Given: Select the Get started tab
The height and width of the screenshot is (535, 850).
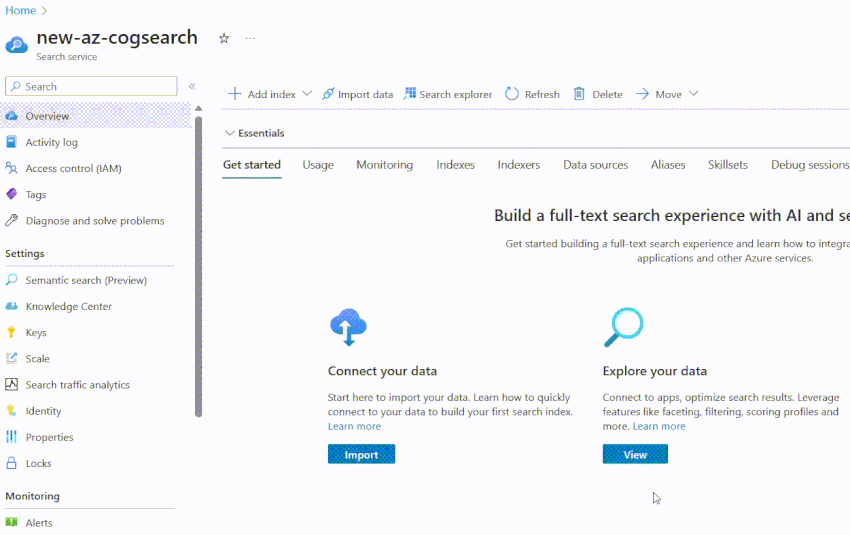Looking at the screenshot, I should click(252, 165).
